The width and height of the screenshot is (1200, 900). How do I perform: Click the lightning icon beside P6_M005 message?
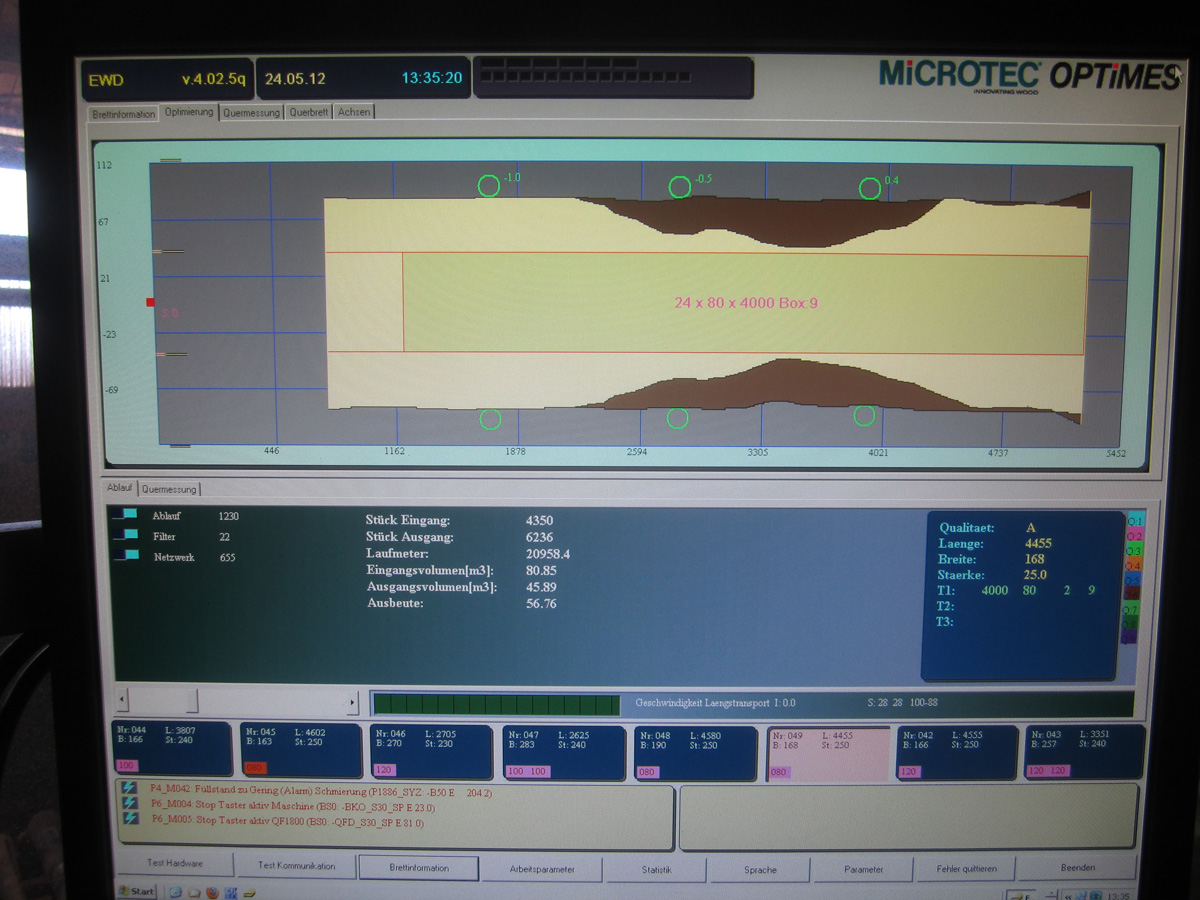(129, 819)
